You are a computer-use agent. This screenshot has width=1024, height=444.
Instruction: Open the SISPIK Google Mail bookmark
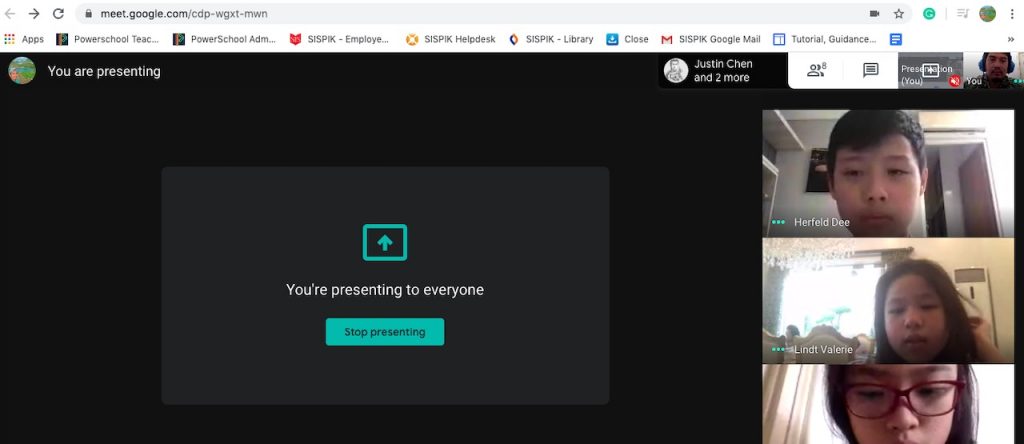point(710,39)
